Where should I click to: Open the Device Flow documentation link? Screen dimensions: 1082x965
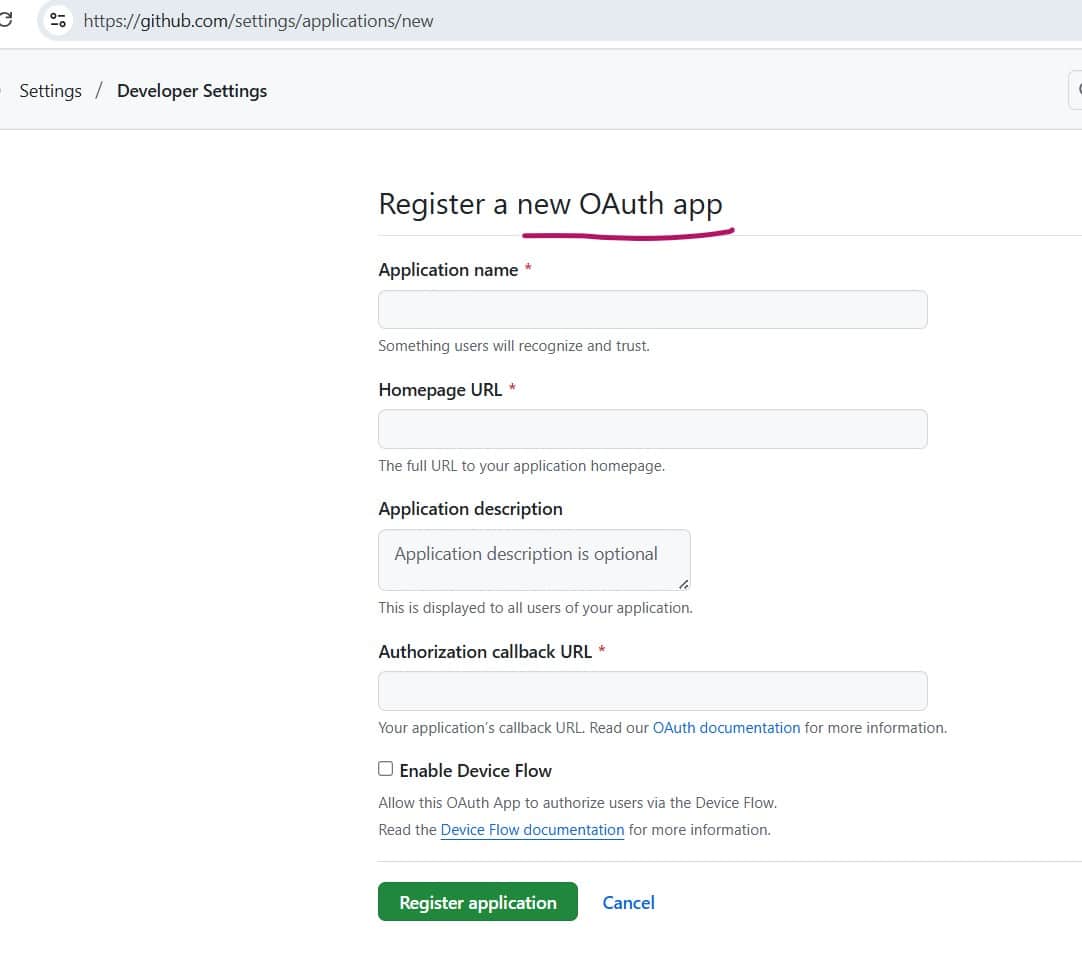click(532, 829)
